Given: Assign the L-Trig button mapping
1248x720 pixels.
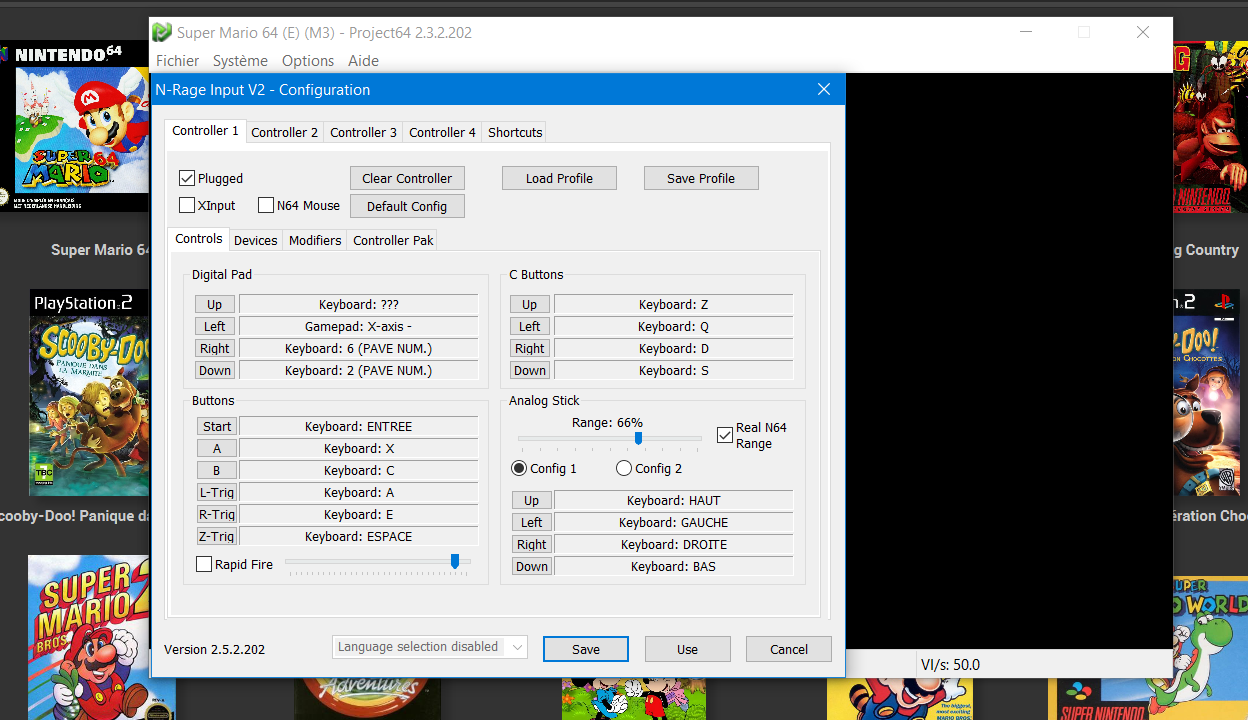Looking at the screenshot, I should (217, 492).
